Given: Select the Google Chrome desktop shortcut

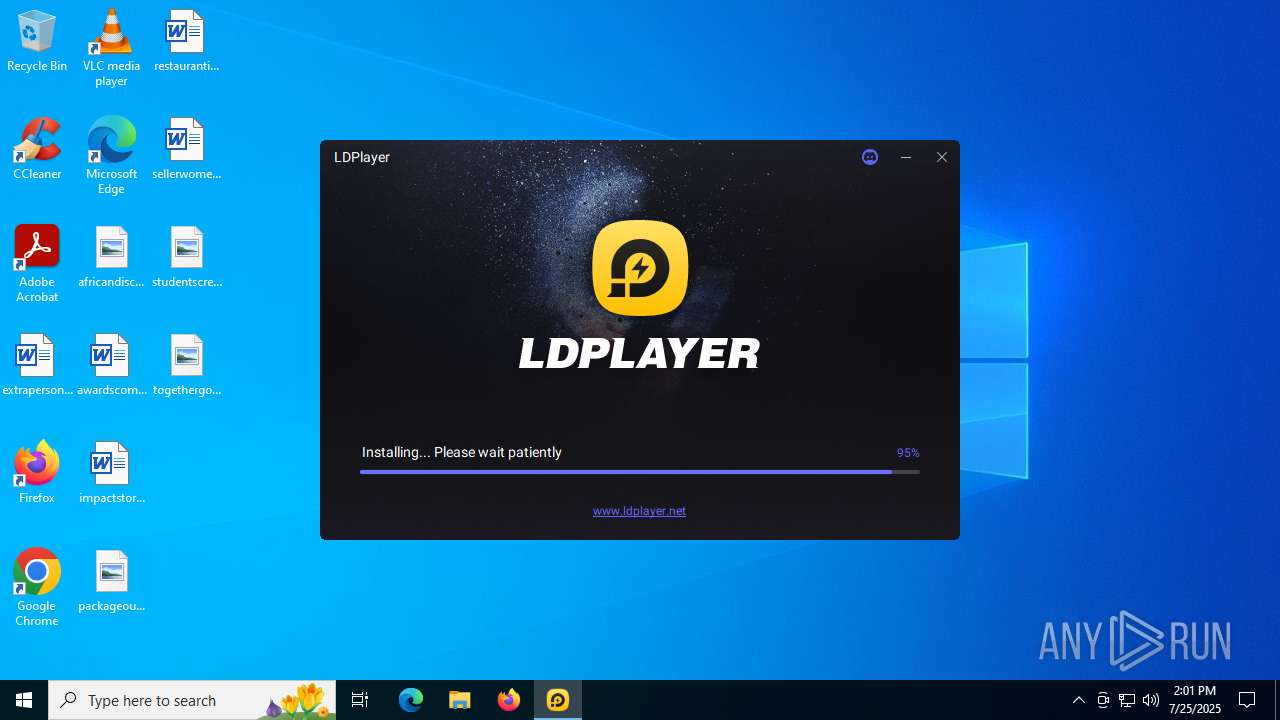Looking at the screenshot, I should coord(37,588).
